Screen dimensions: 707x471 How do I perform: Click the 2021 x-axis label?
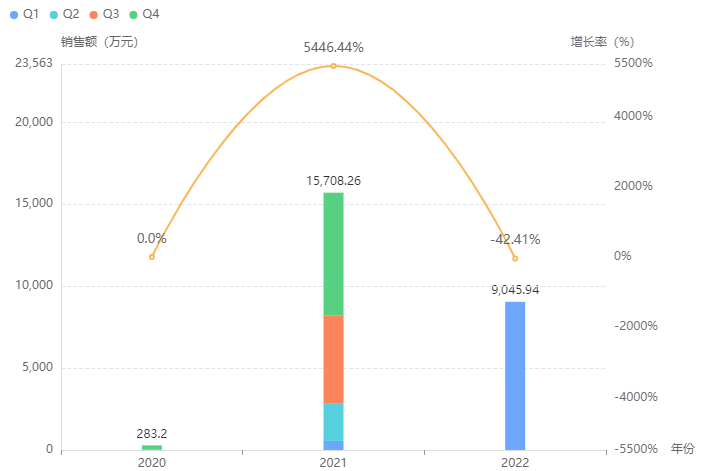(333, 462)
